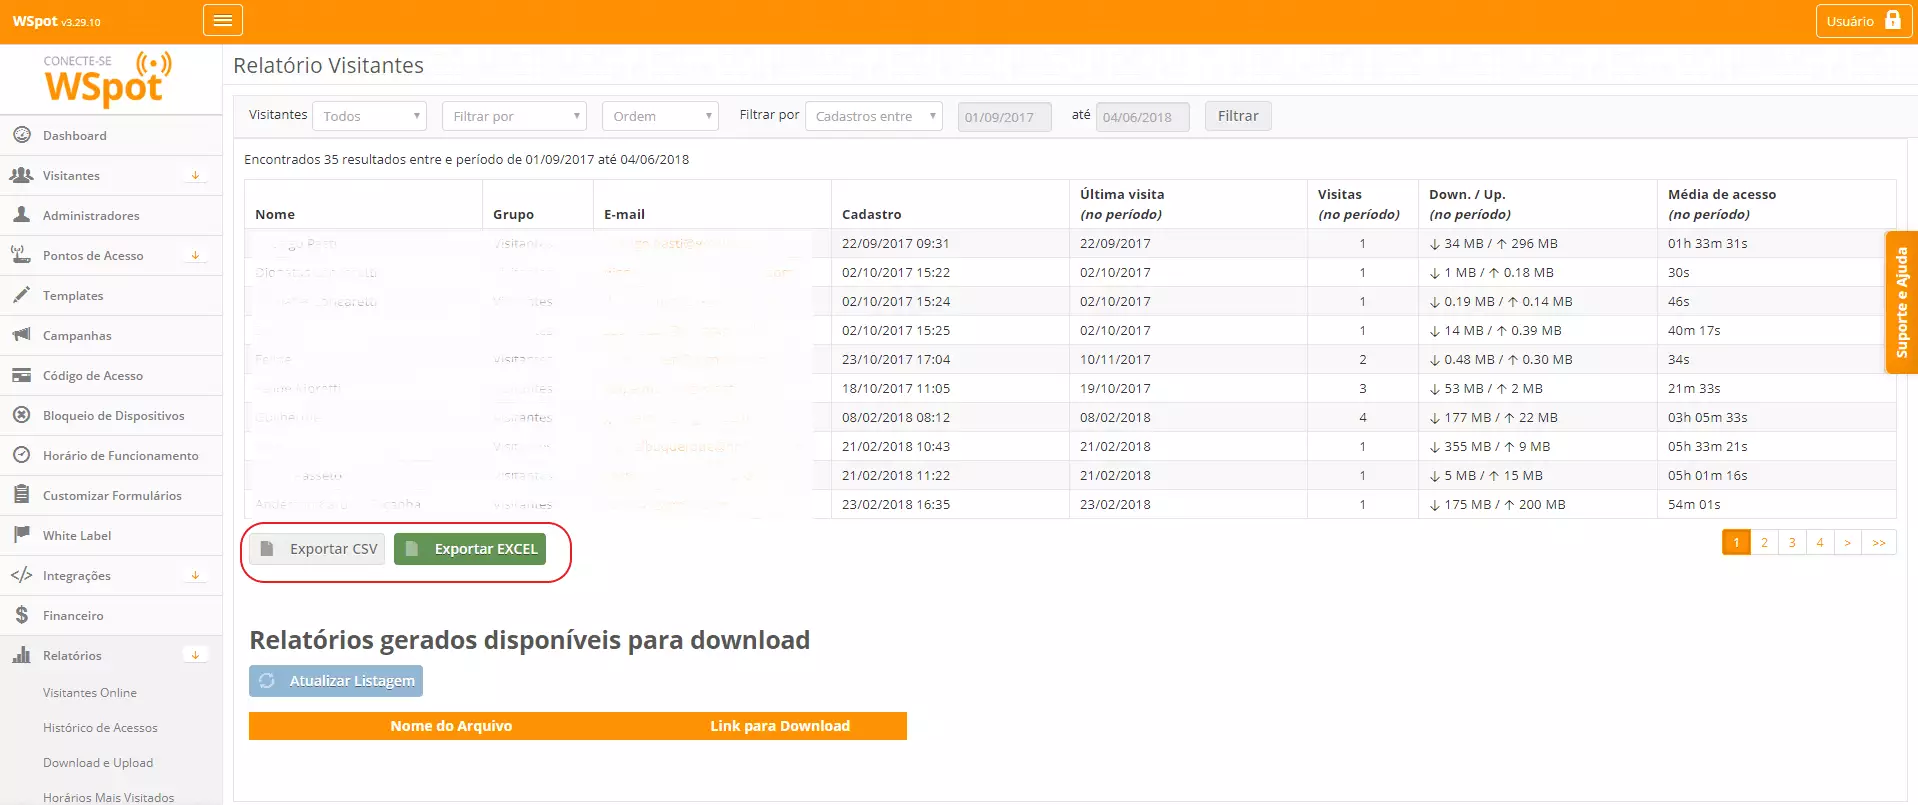The image size is (1918, 805).
Task: Go to results page 4
Action: (1820, 542)
